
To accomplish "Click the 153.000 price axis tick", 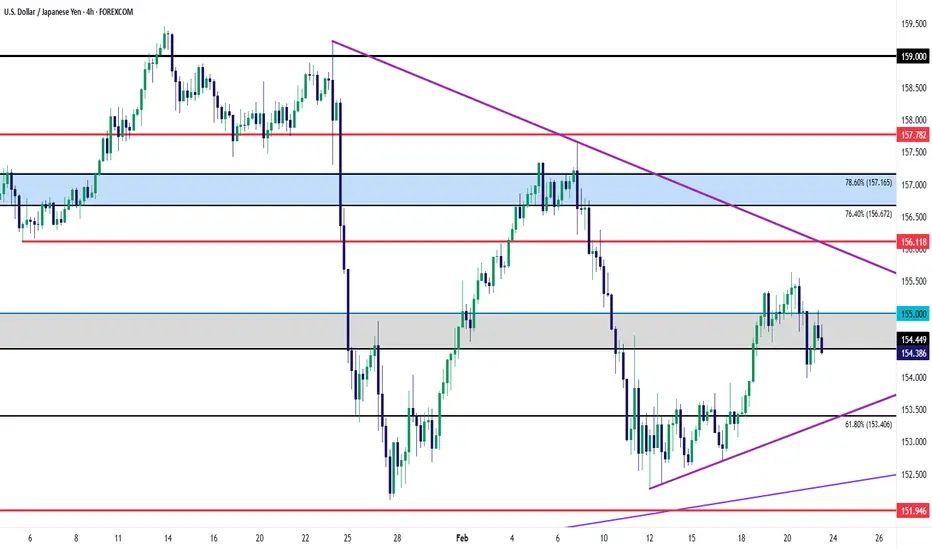I will (909, 442).
